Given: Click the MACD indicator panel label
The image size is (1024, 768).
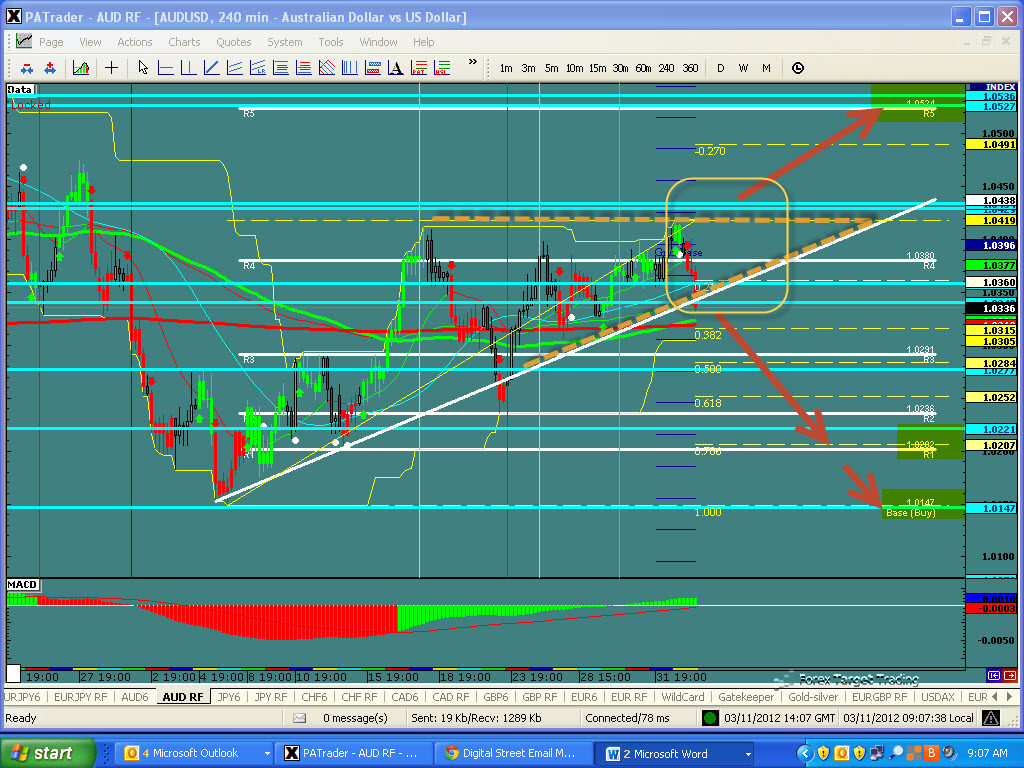Looking at the screenshot, I should coord(22,583).
